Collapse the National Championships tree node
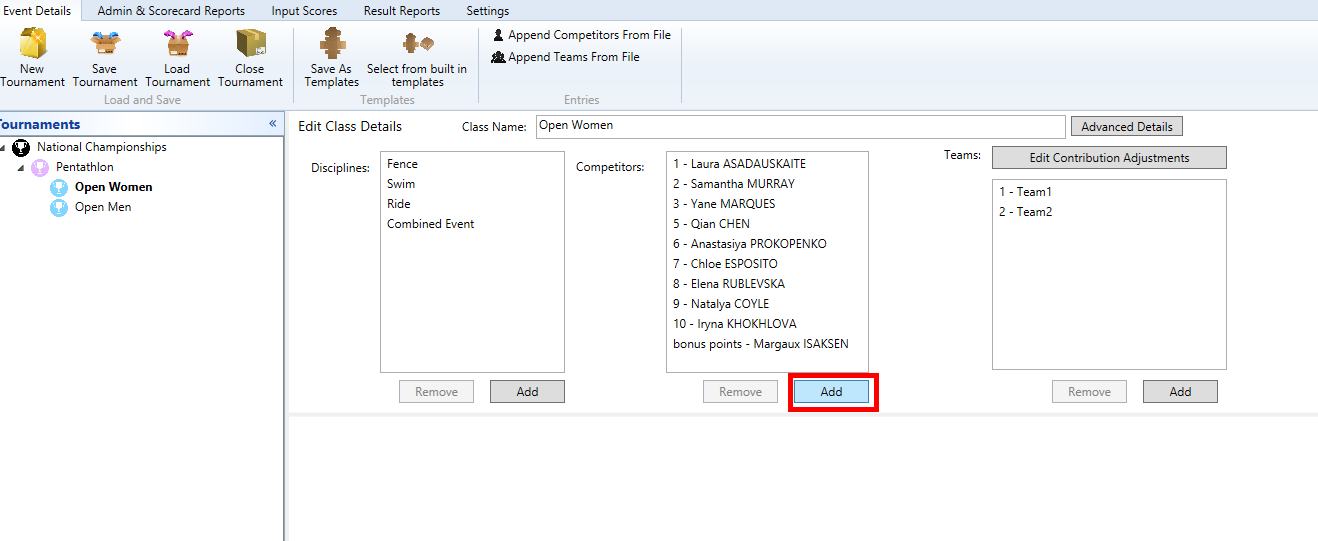 click(x=5, y=148)
